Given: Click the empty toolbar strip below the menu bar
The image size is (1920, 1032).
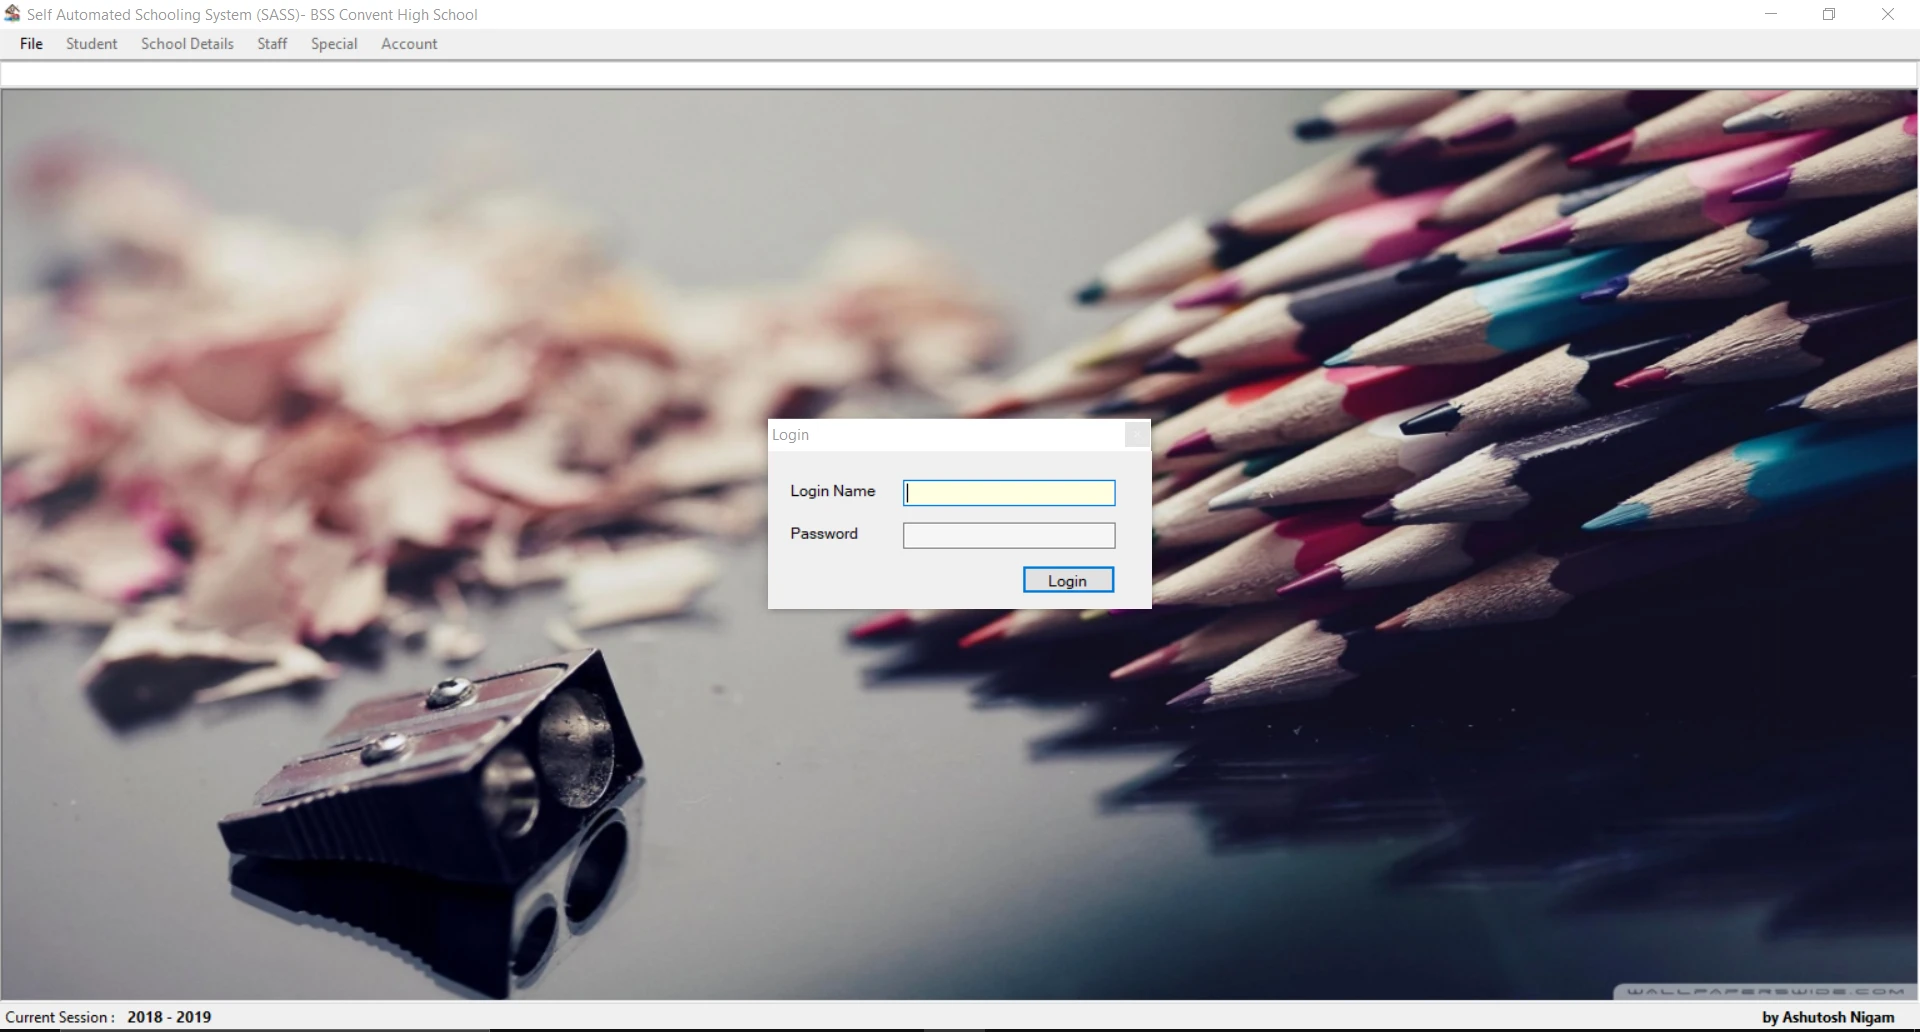Looking at the screenshot, I should coord(960,74).
